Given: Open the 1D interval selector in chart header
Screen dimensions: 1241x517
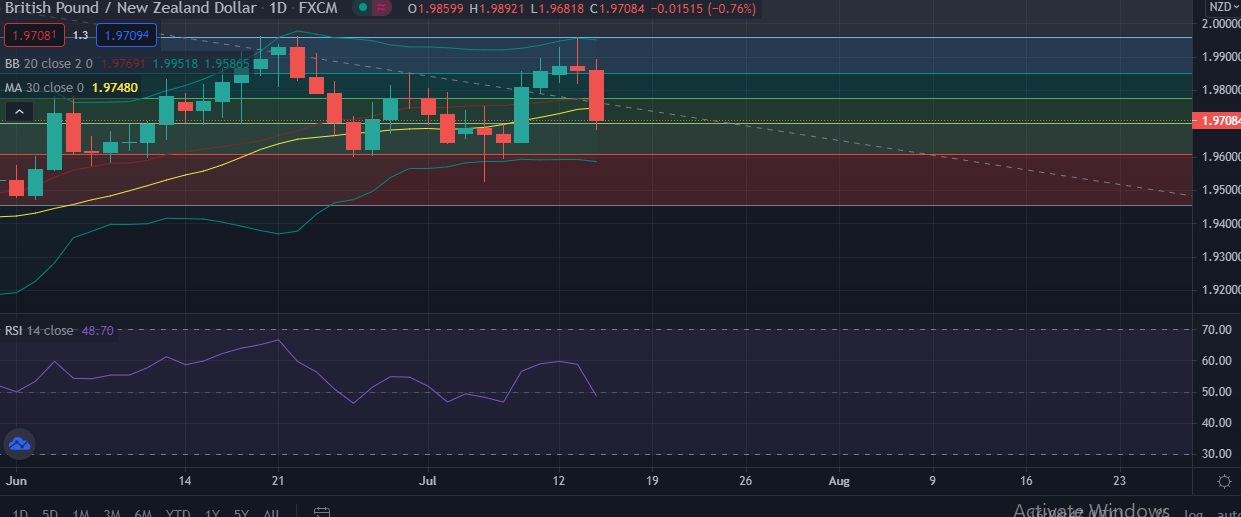Looking at the screenshot, I should click(x=278, y=8).
